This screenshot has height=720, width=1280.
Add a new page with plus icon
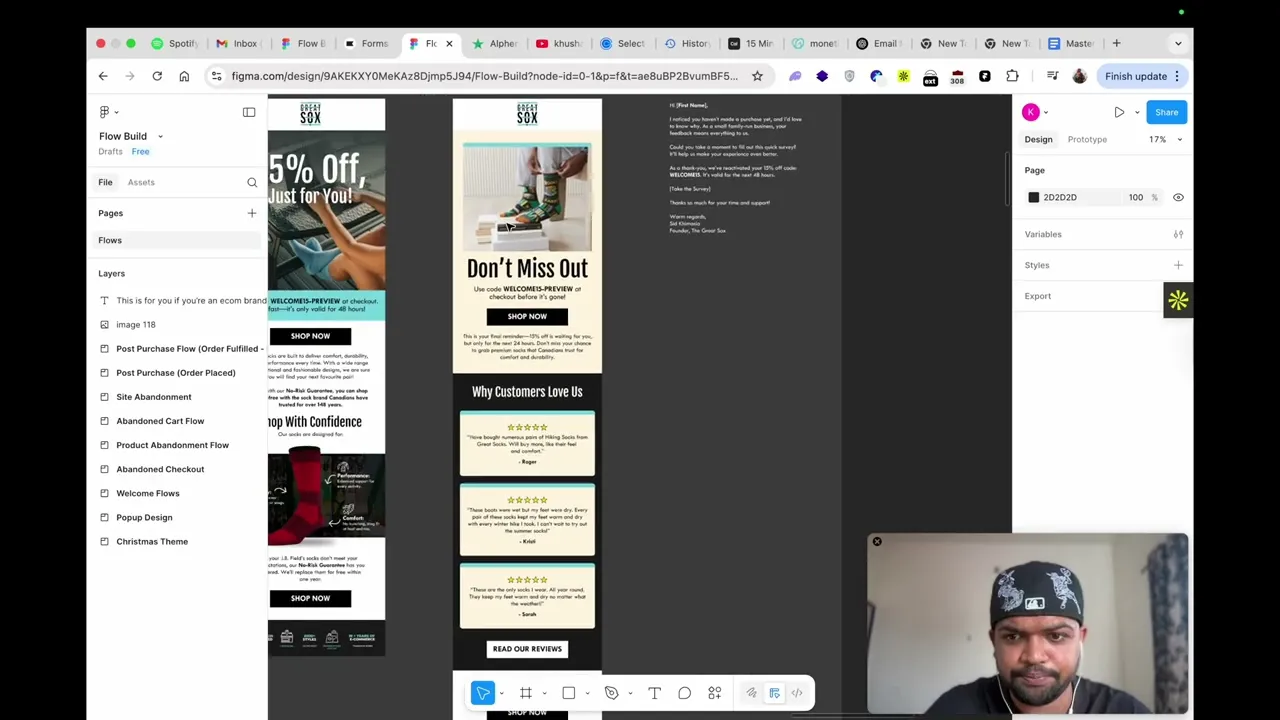tap(252, 213)
